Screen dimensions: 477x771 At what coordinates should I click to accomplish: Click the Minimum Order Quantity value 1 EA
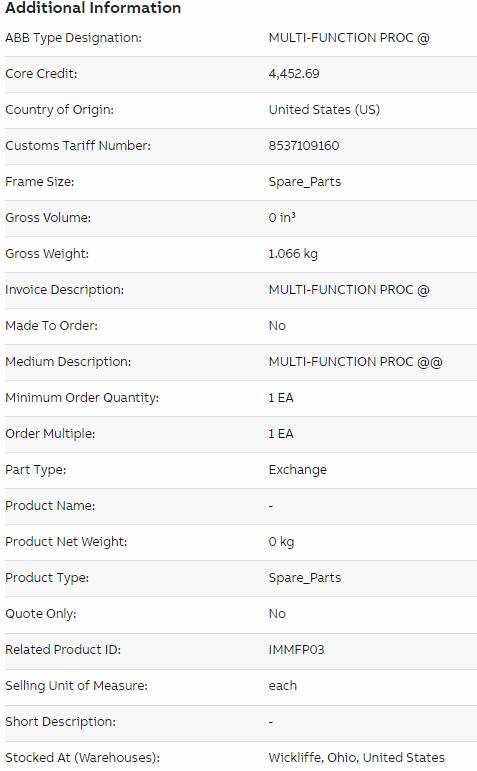[x=281, y=398]
